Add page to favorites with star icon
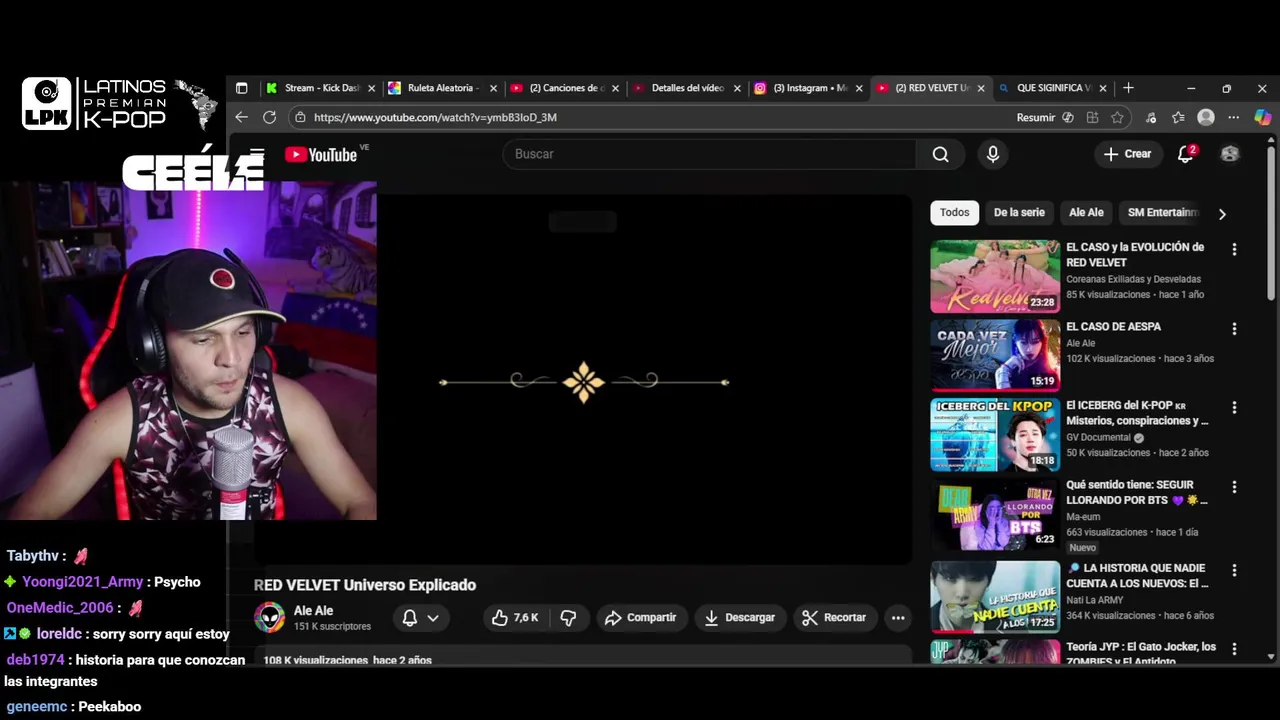This screenshot has height=720, width=1280. point(1117,117)
